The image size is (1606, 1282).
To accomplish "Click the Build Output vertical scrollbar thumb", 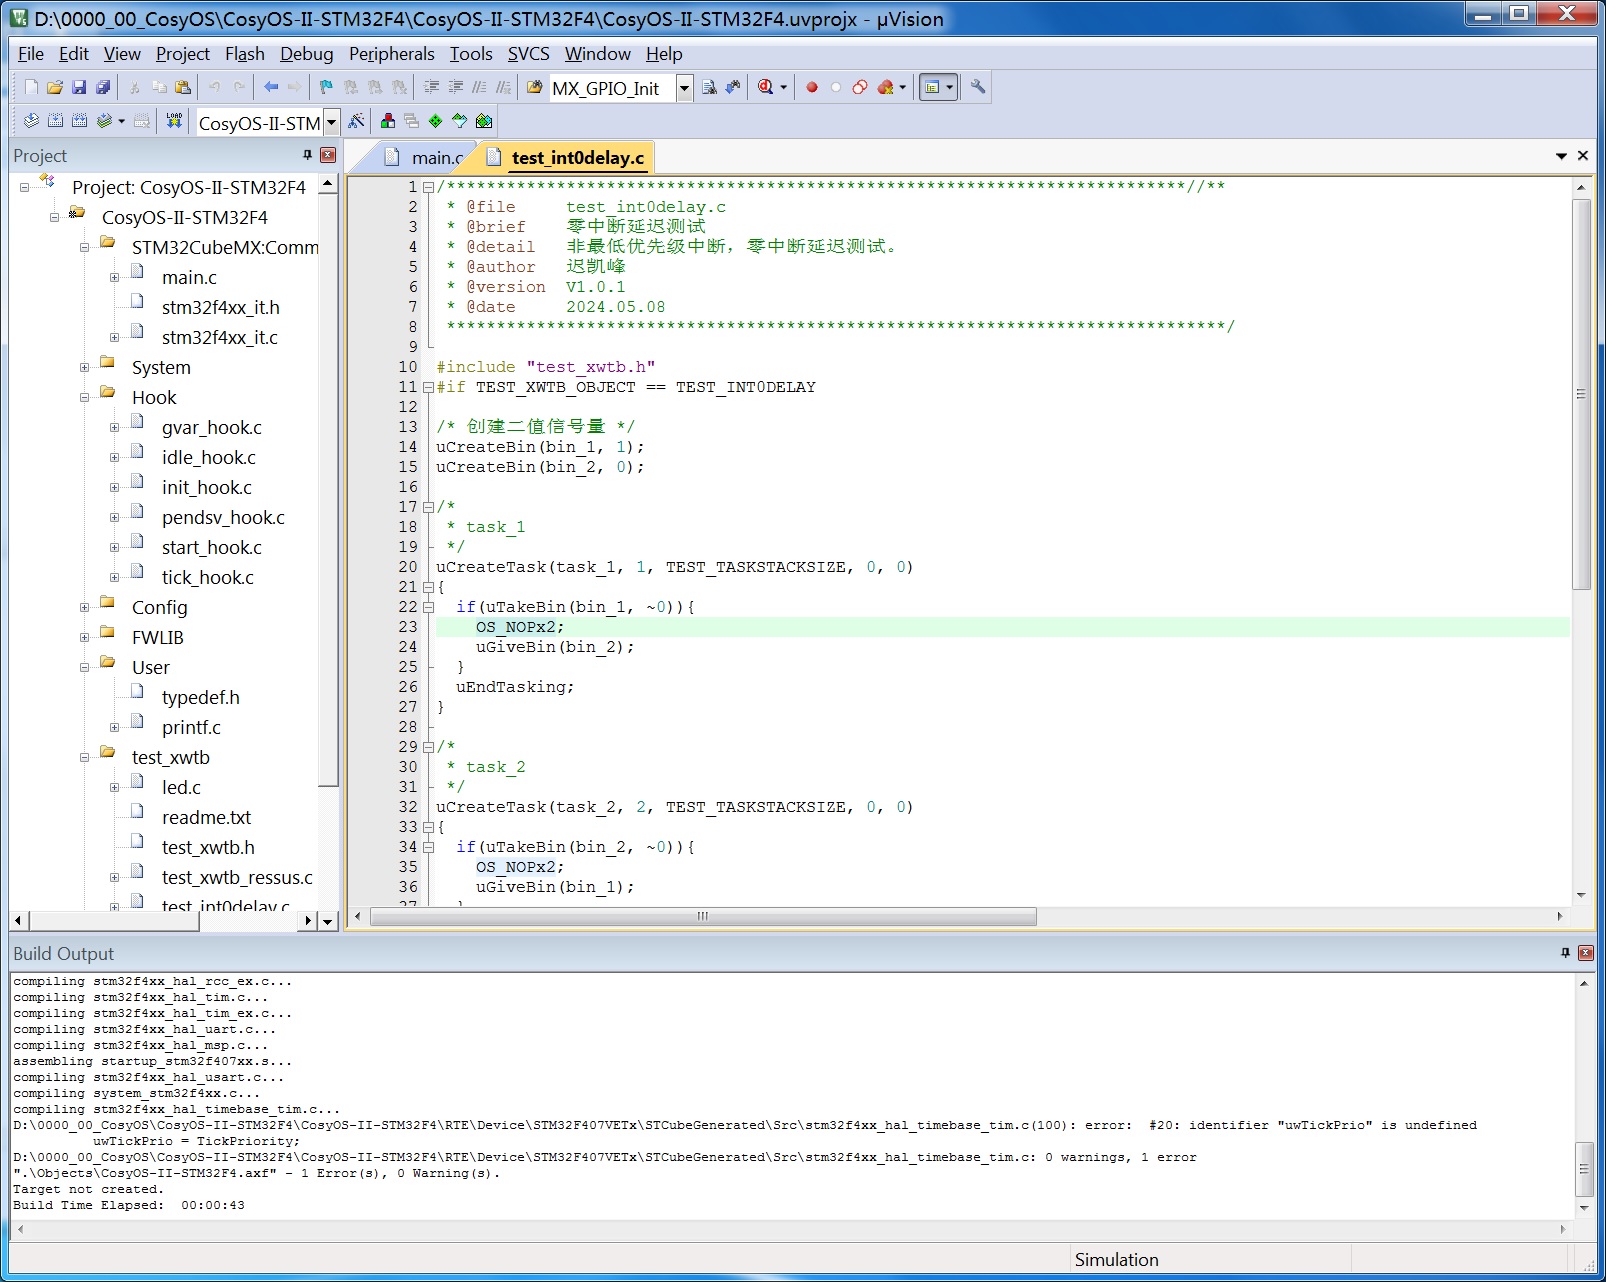I will 1584,1169.
